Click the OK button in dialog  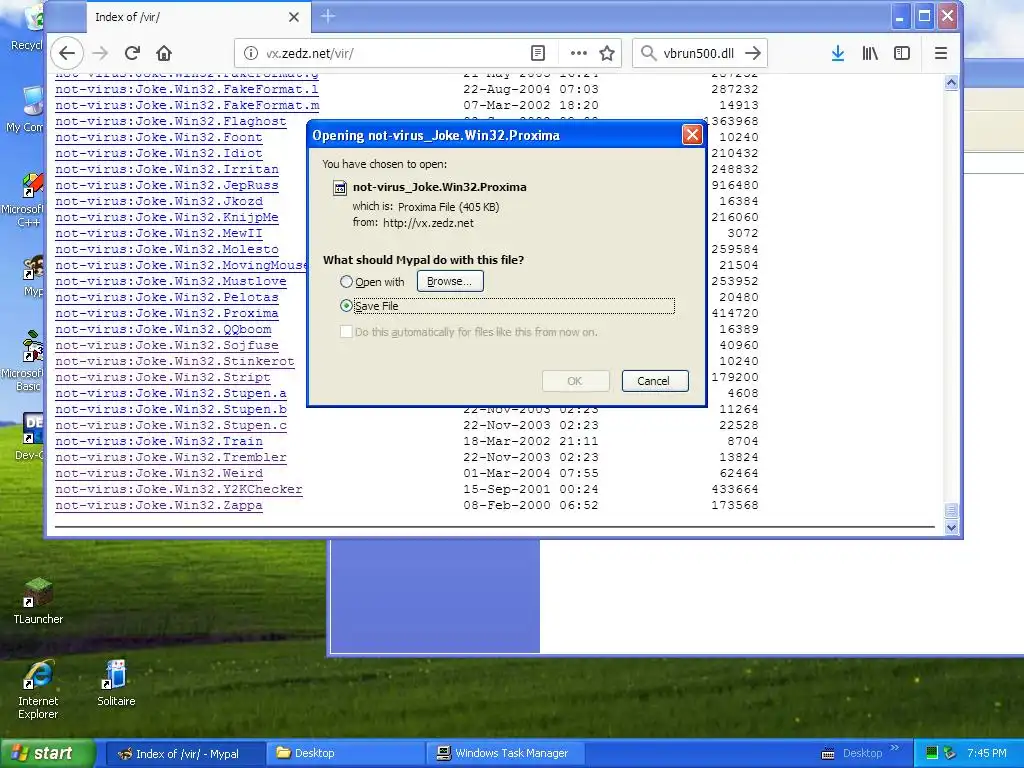pos(575,381)
